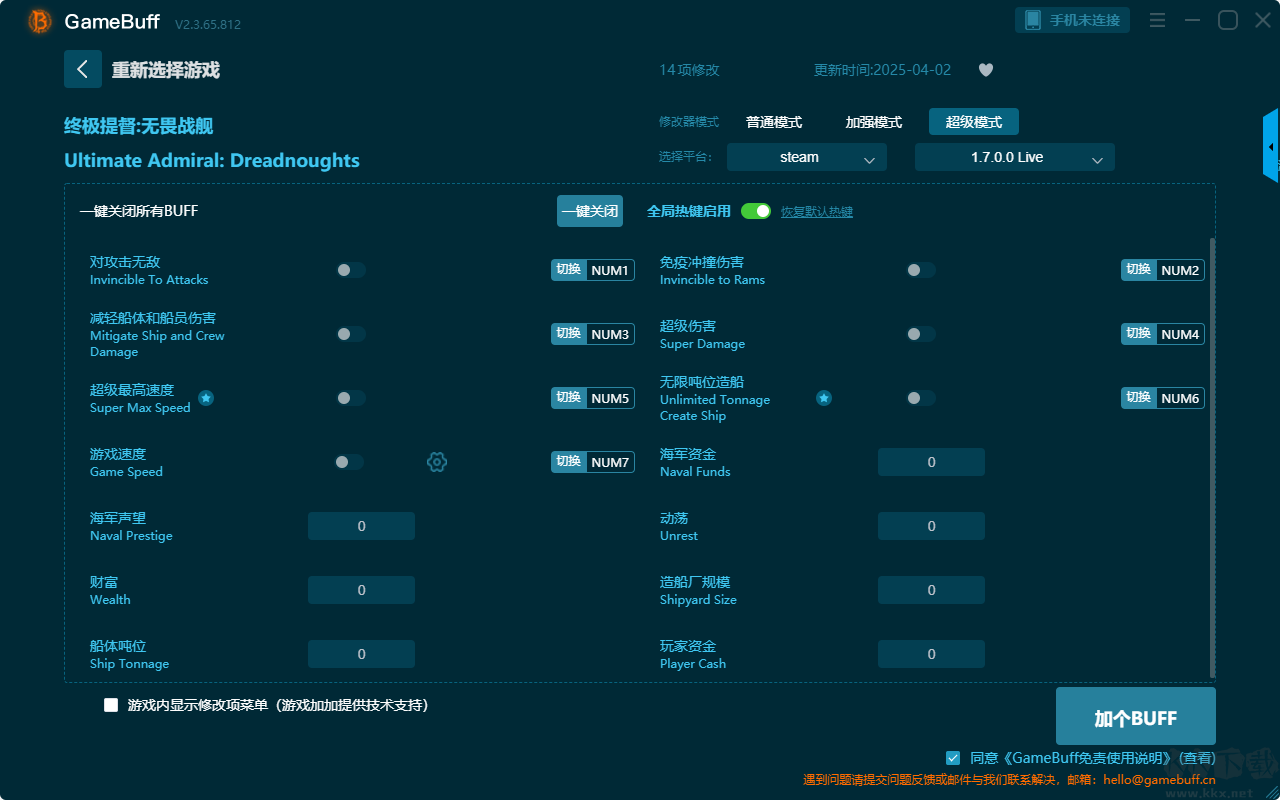Enable Invincible to Rams switch
This screenshot has width=1280, height=800.
click(921, 270)
